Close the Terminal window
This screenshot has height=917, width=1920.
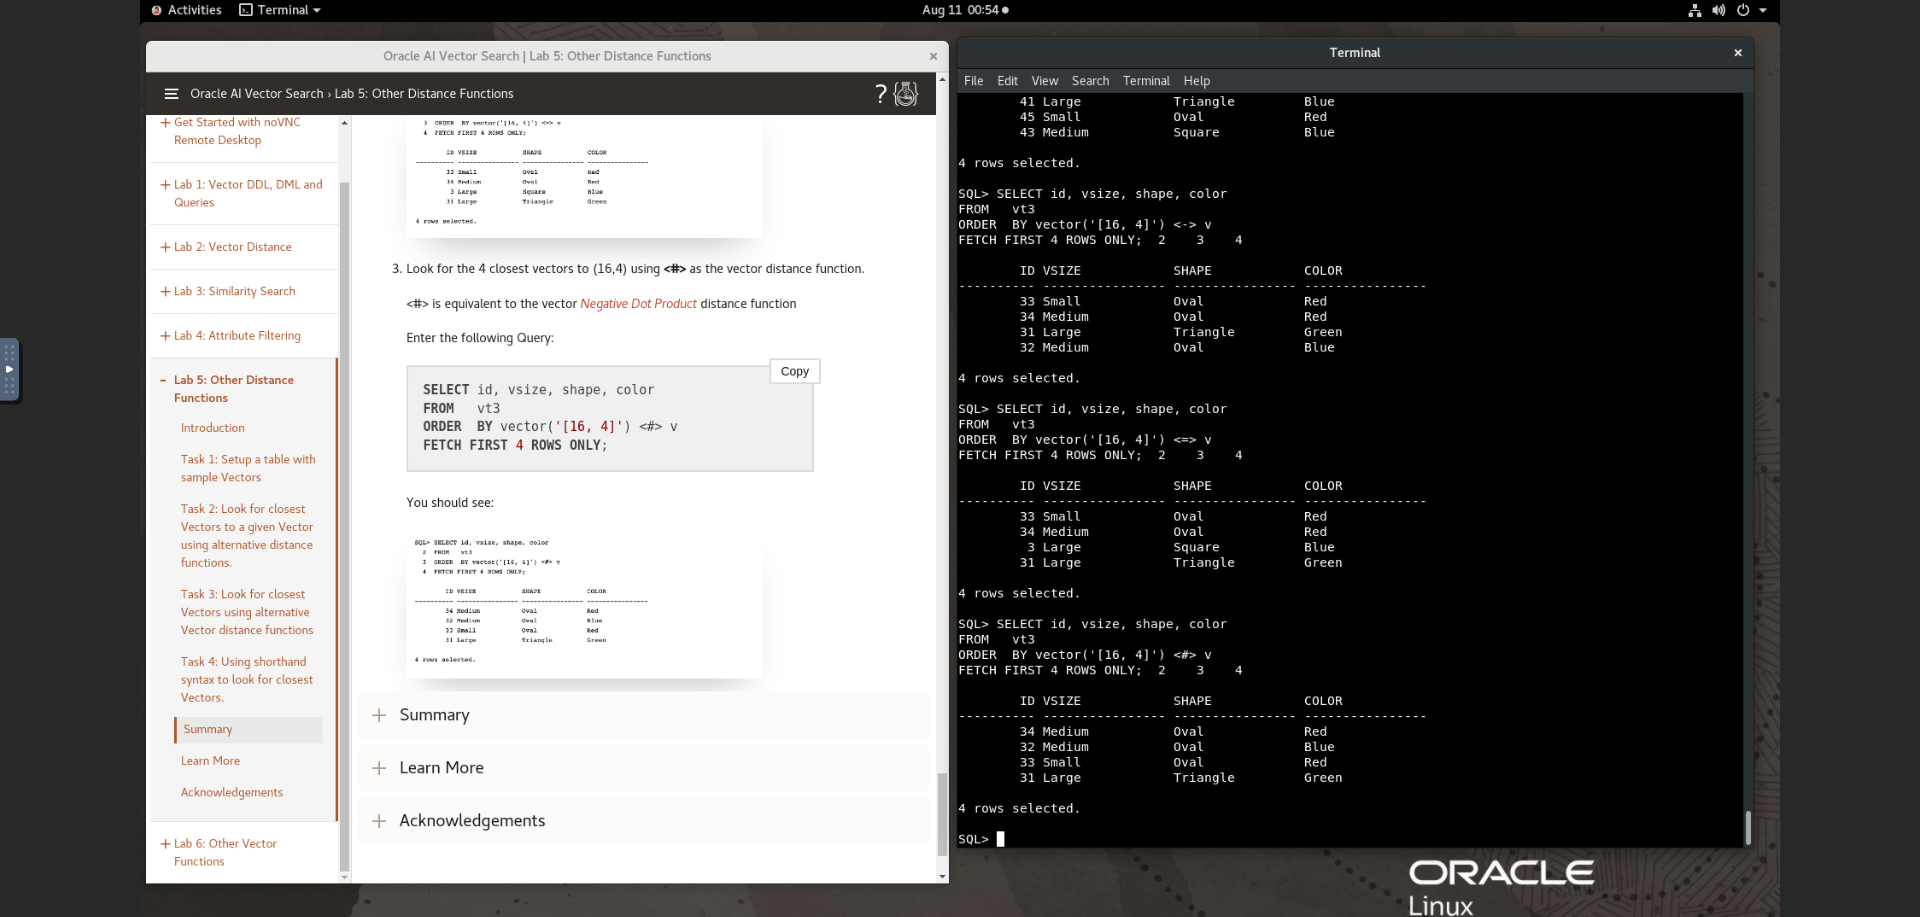coord(1738,53)
